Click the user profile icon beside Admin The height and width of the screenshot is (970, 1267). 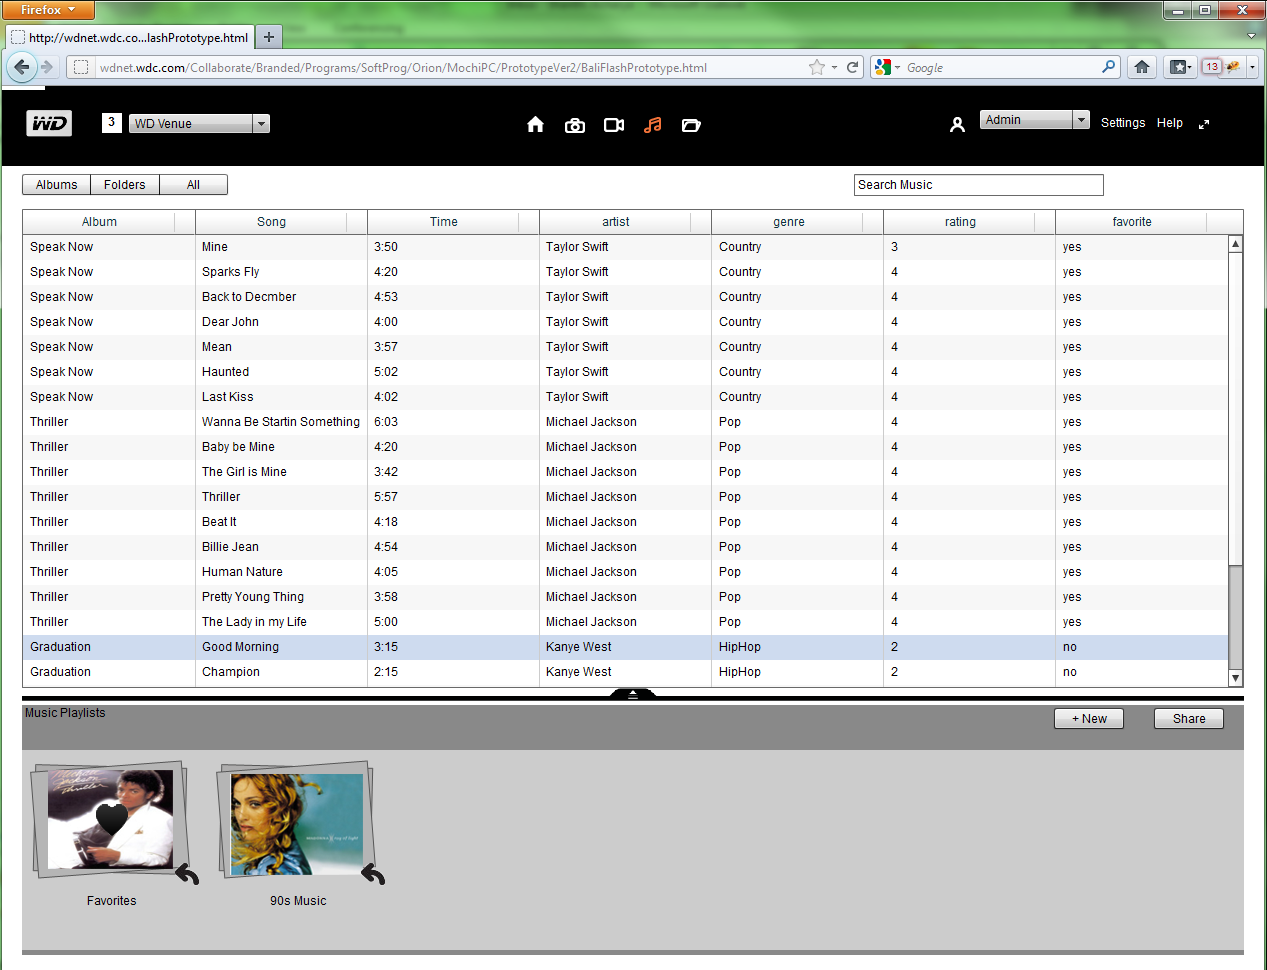pyautogui.click(x=957, y=124)
